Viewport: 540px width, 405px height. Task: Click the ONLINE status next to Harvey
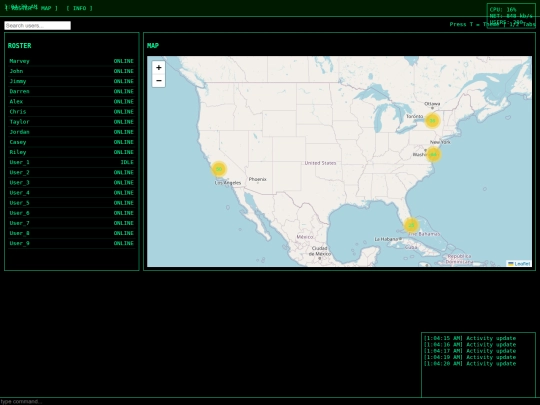point(124,61)
